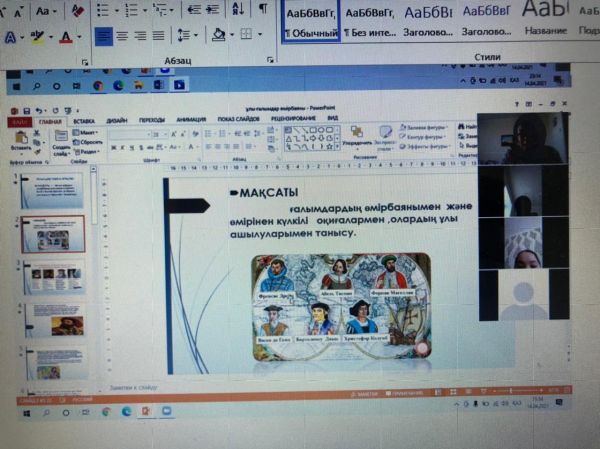Toggle center text alignment in Word
Screen dimensions: 600x449
121,35
